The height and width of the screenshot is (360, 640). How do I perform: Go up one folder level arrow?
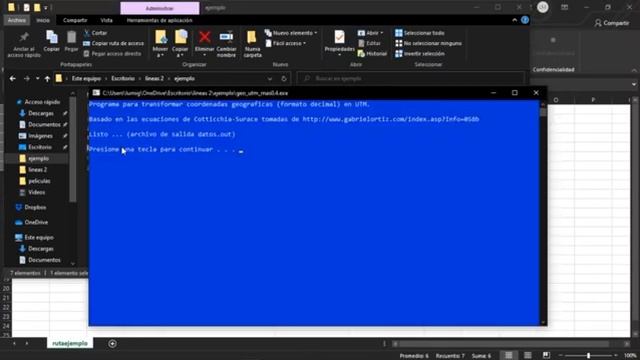tap(47, 78)
